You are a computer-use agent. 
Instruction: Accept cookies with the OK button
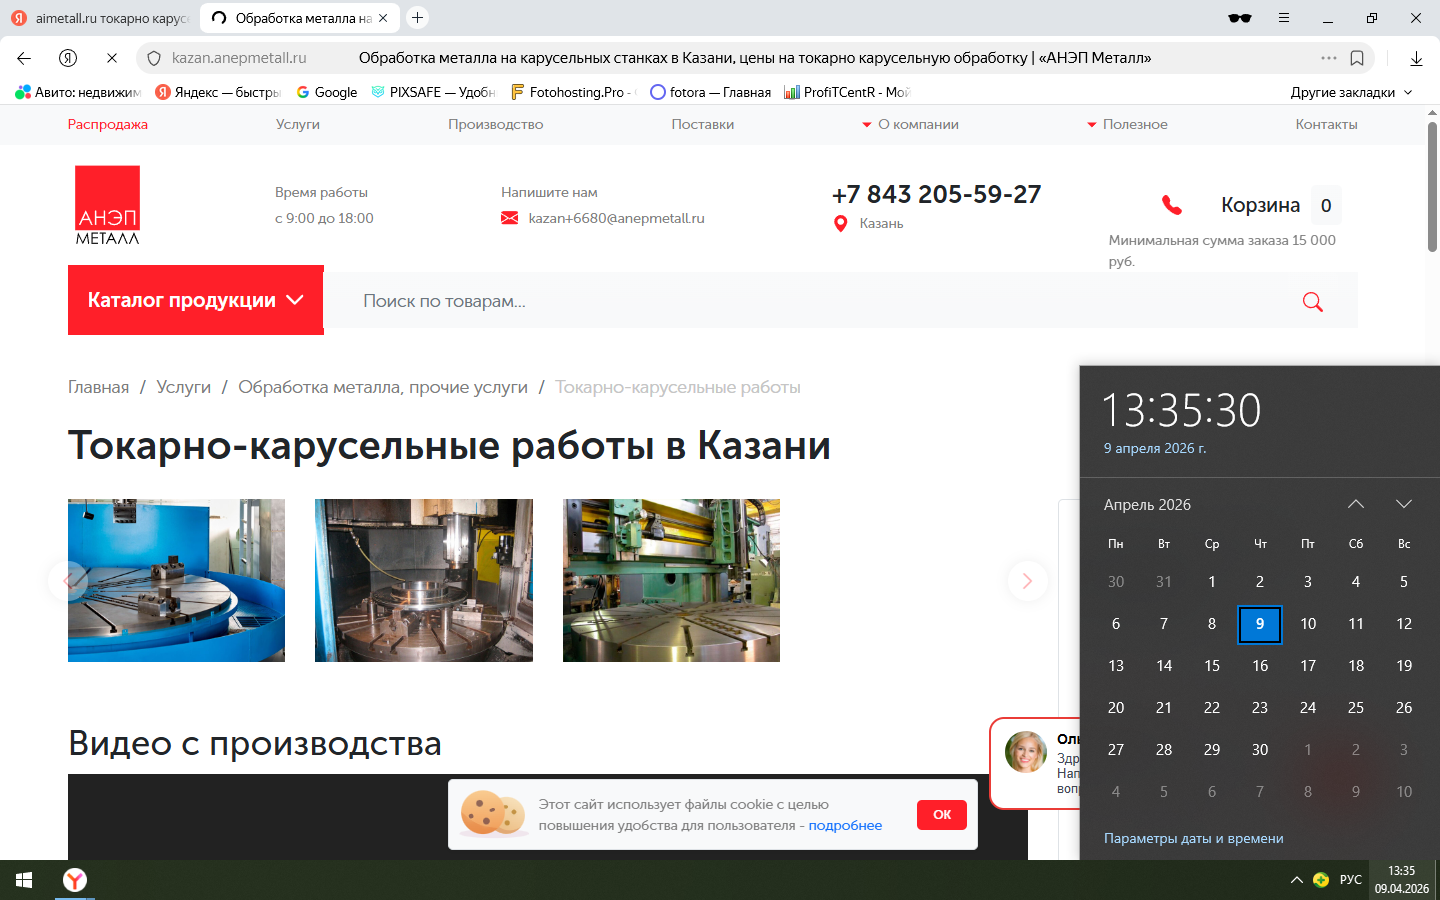[x=942, y=815]
